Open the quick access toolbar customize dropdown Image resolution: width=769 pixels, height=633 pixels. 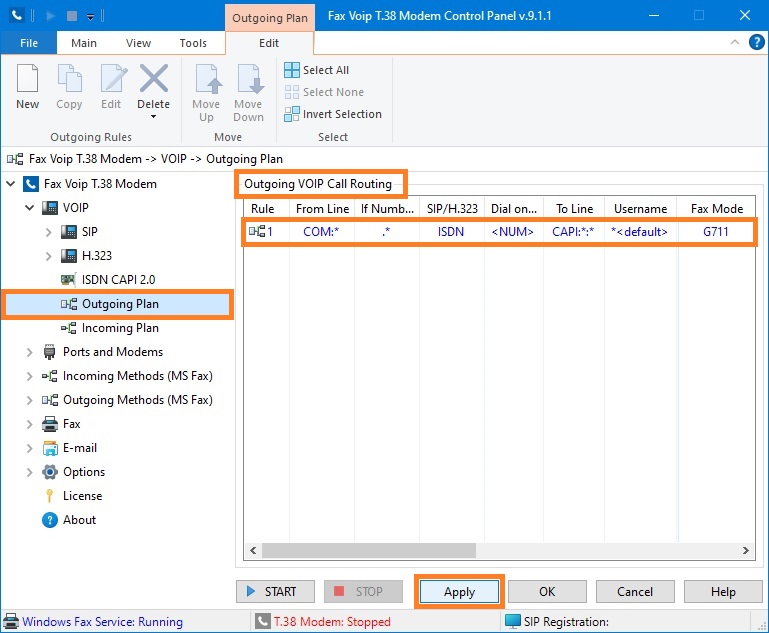(91, 17)
